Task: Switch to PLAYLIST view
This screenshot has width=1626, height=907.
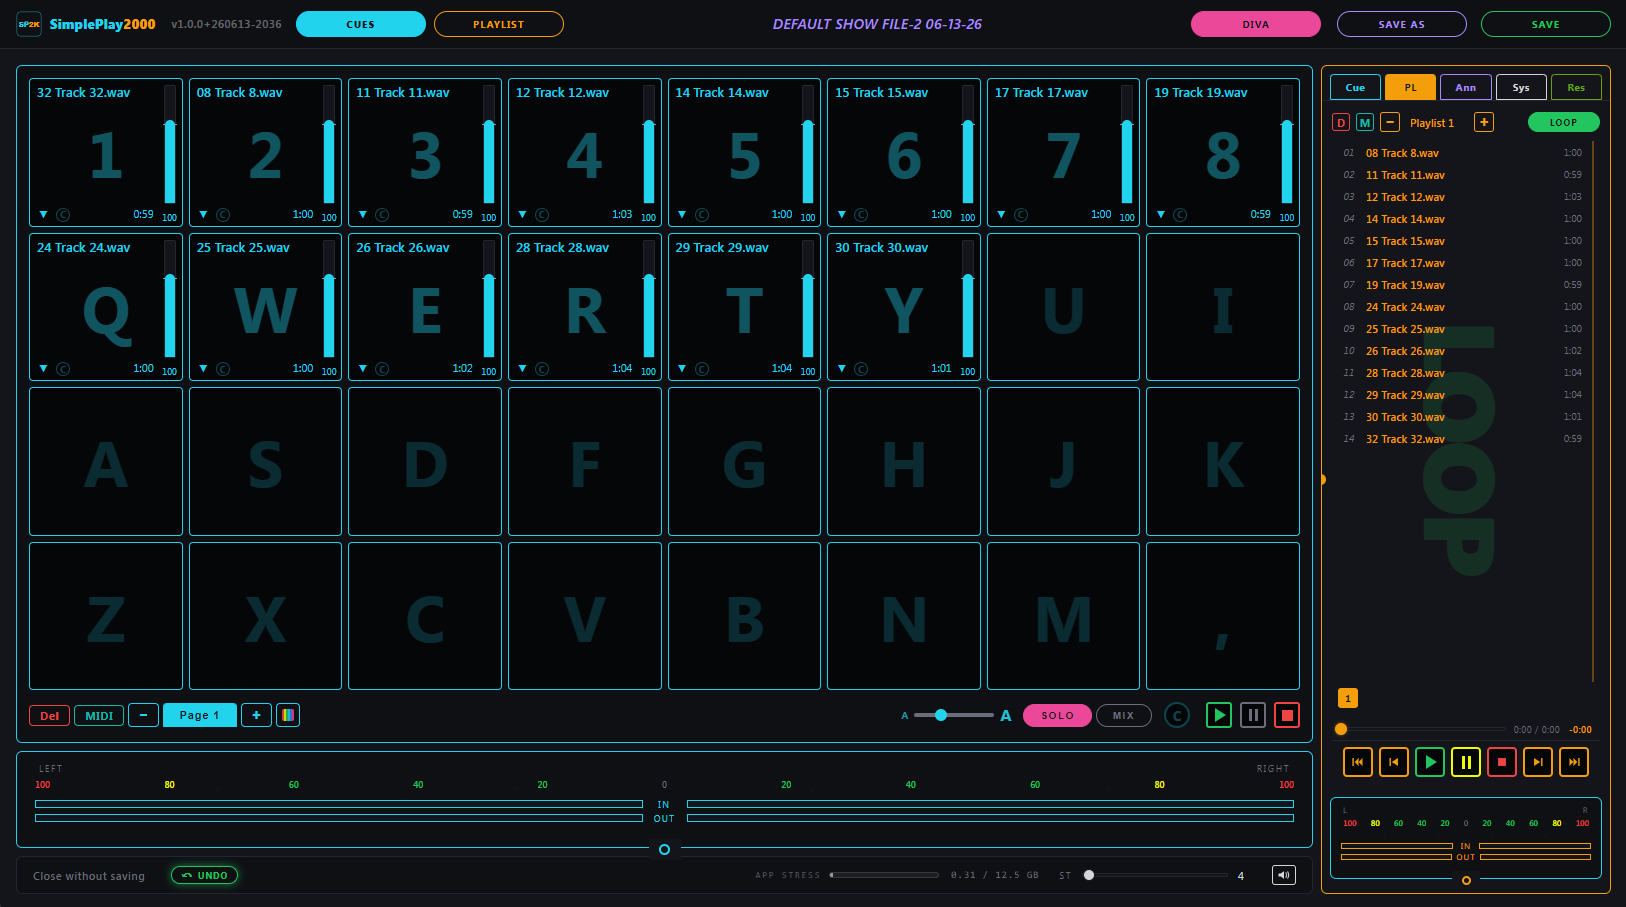Action: (x=499, y=24)
